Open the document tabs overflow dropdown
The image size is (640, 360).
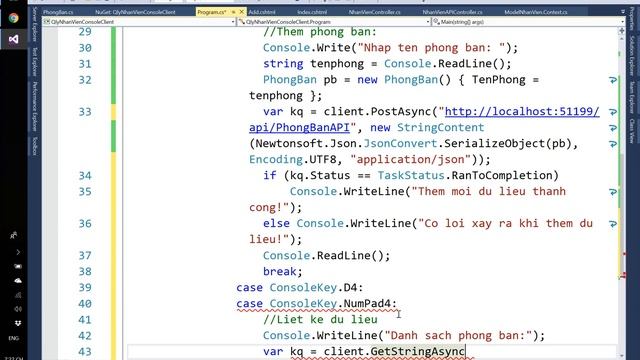pyautogui.click(x=622, y=12)
